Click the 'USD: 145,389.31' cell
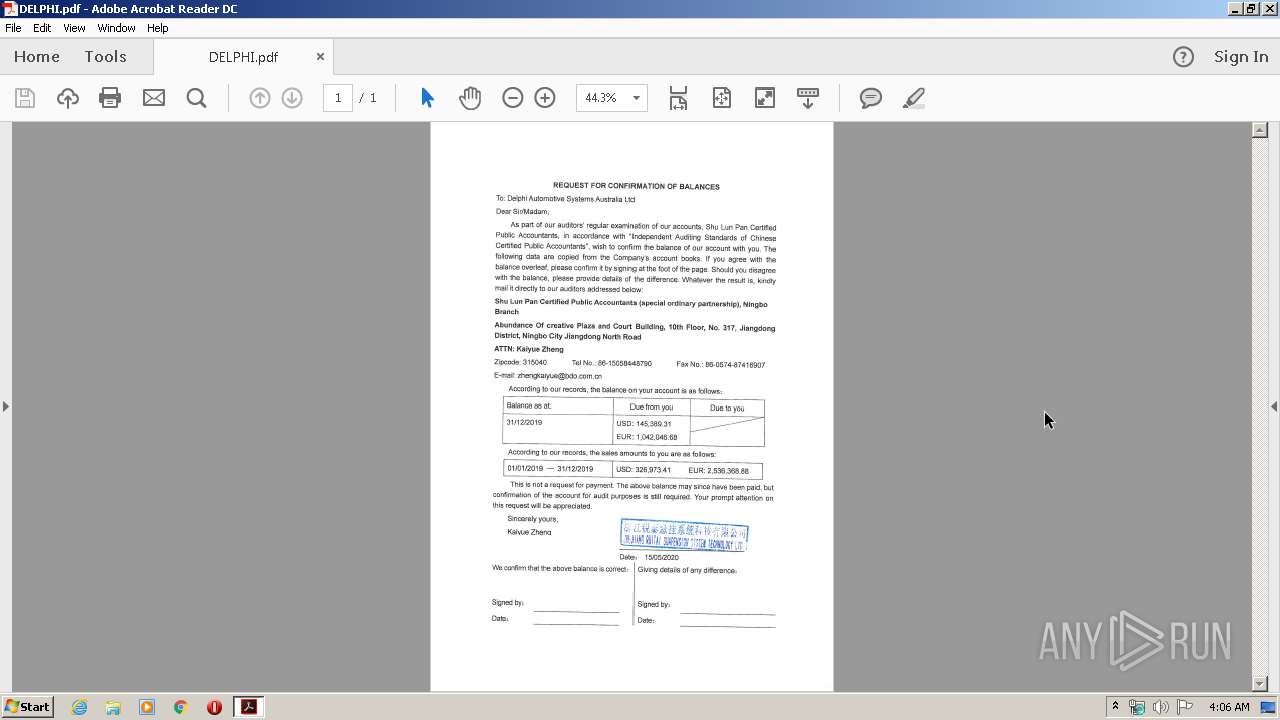The image size is (1280, 720). pyautogui.click(x=644, y=424)
